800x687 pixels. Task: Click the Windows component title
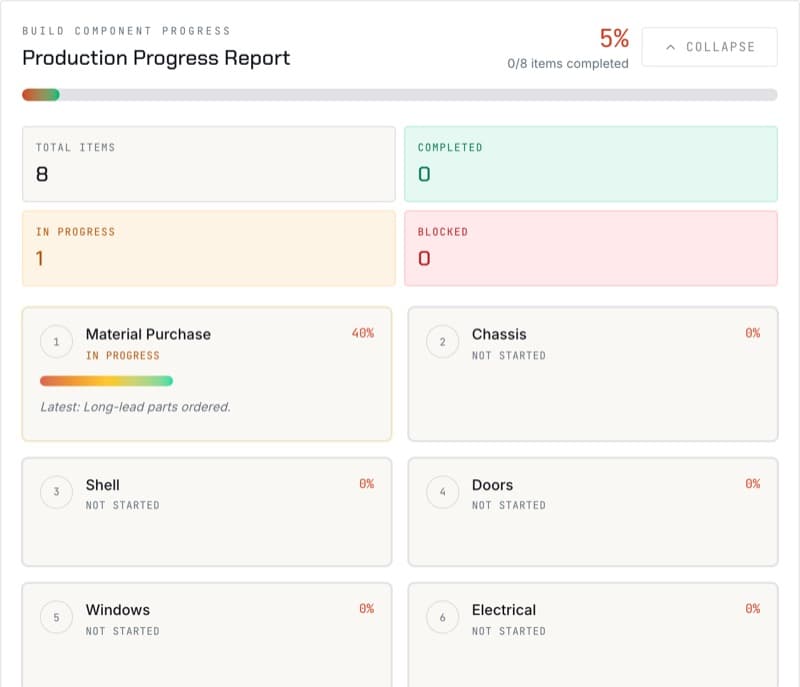(x=118, y=610)
